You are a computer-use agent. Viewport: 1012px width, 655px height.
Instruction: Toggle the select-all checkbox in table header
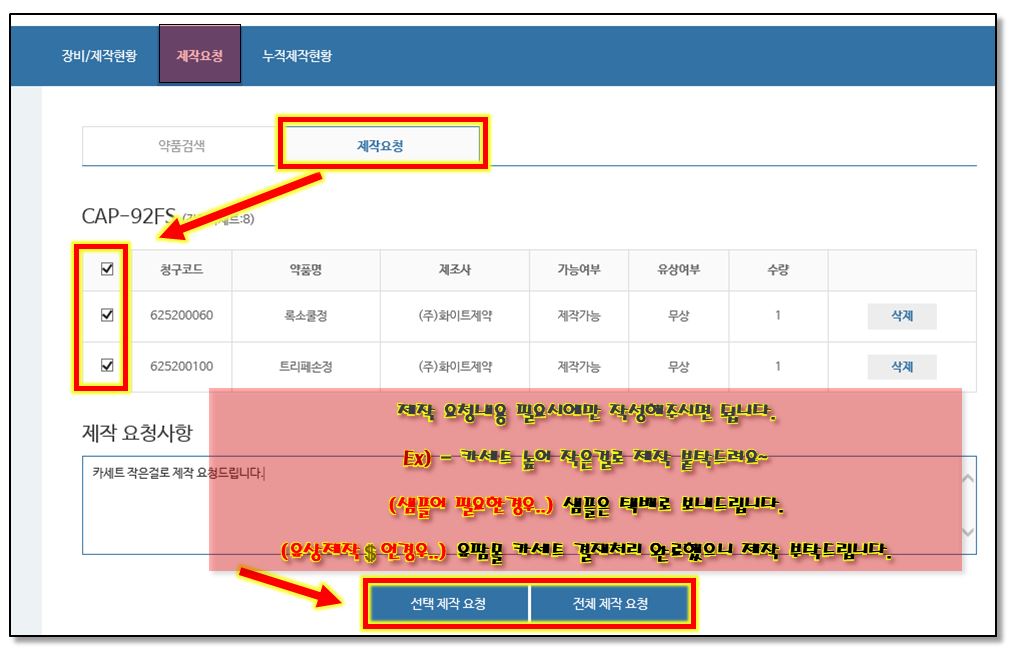click(108, 269)
